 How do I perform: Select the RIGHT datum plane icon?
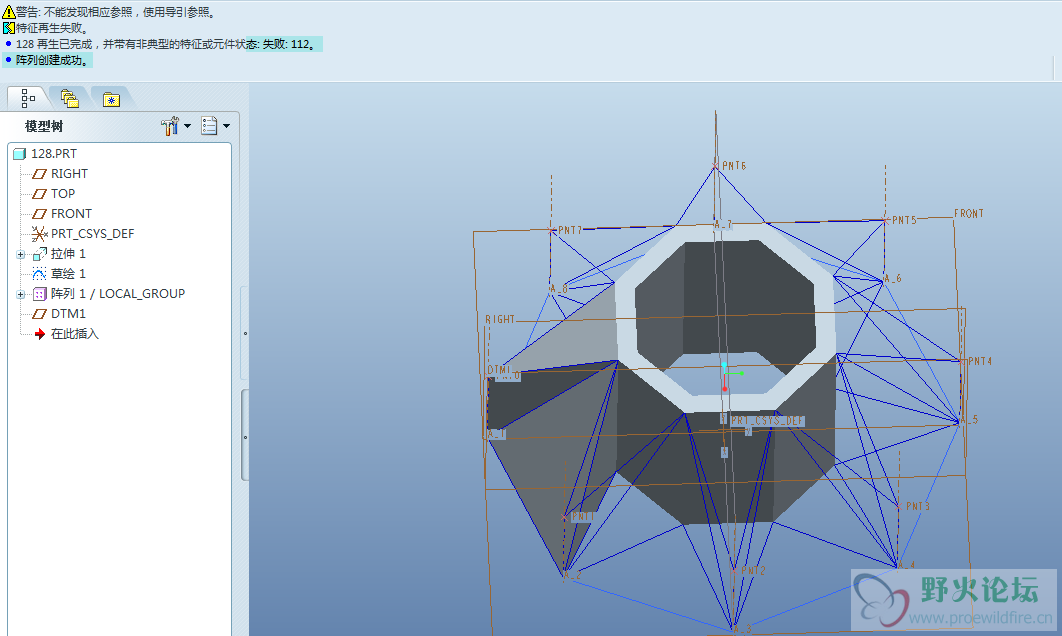40,174
